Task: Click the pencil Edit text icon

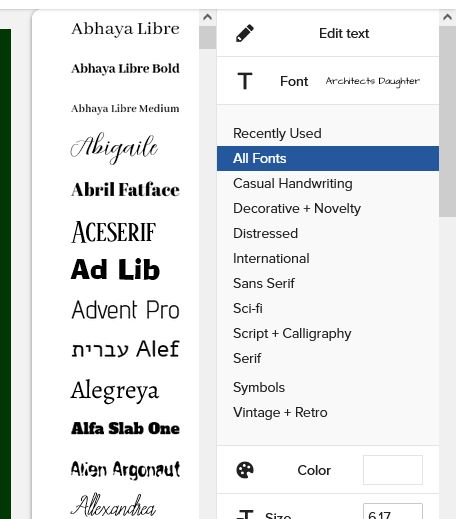Action: 245,33
